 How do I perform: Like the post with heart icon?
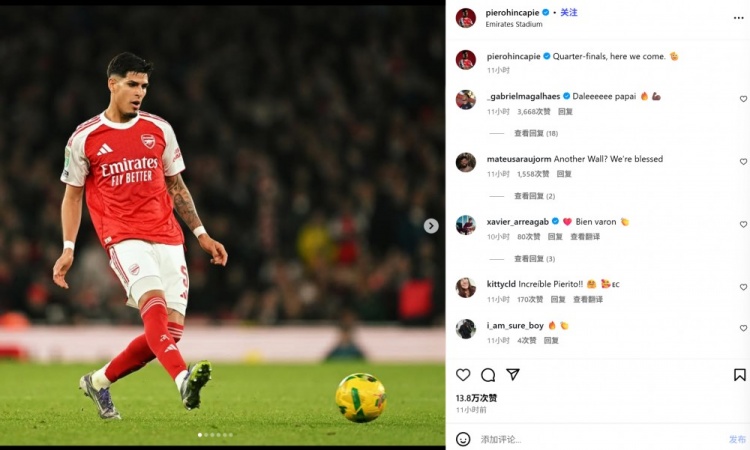point(463,375)
